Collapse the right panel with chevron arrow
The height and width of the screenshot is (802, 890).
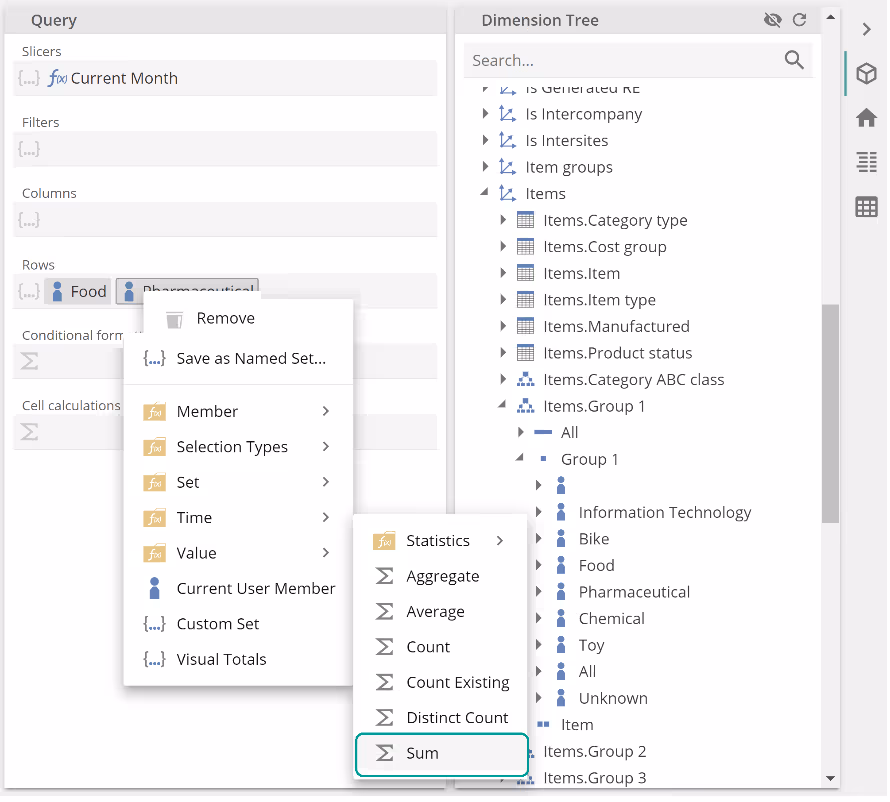866,29
